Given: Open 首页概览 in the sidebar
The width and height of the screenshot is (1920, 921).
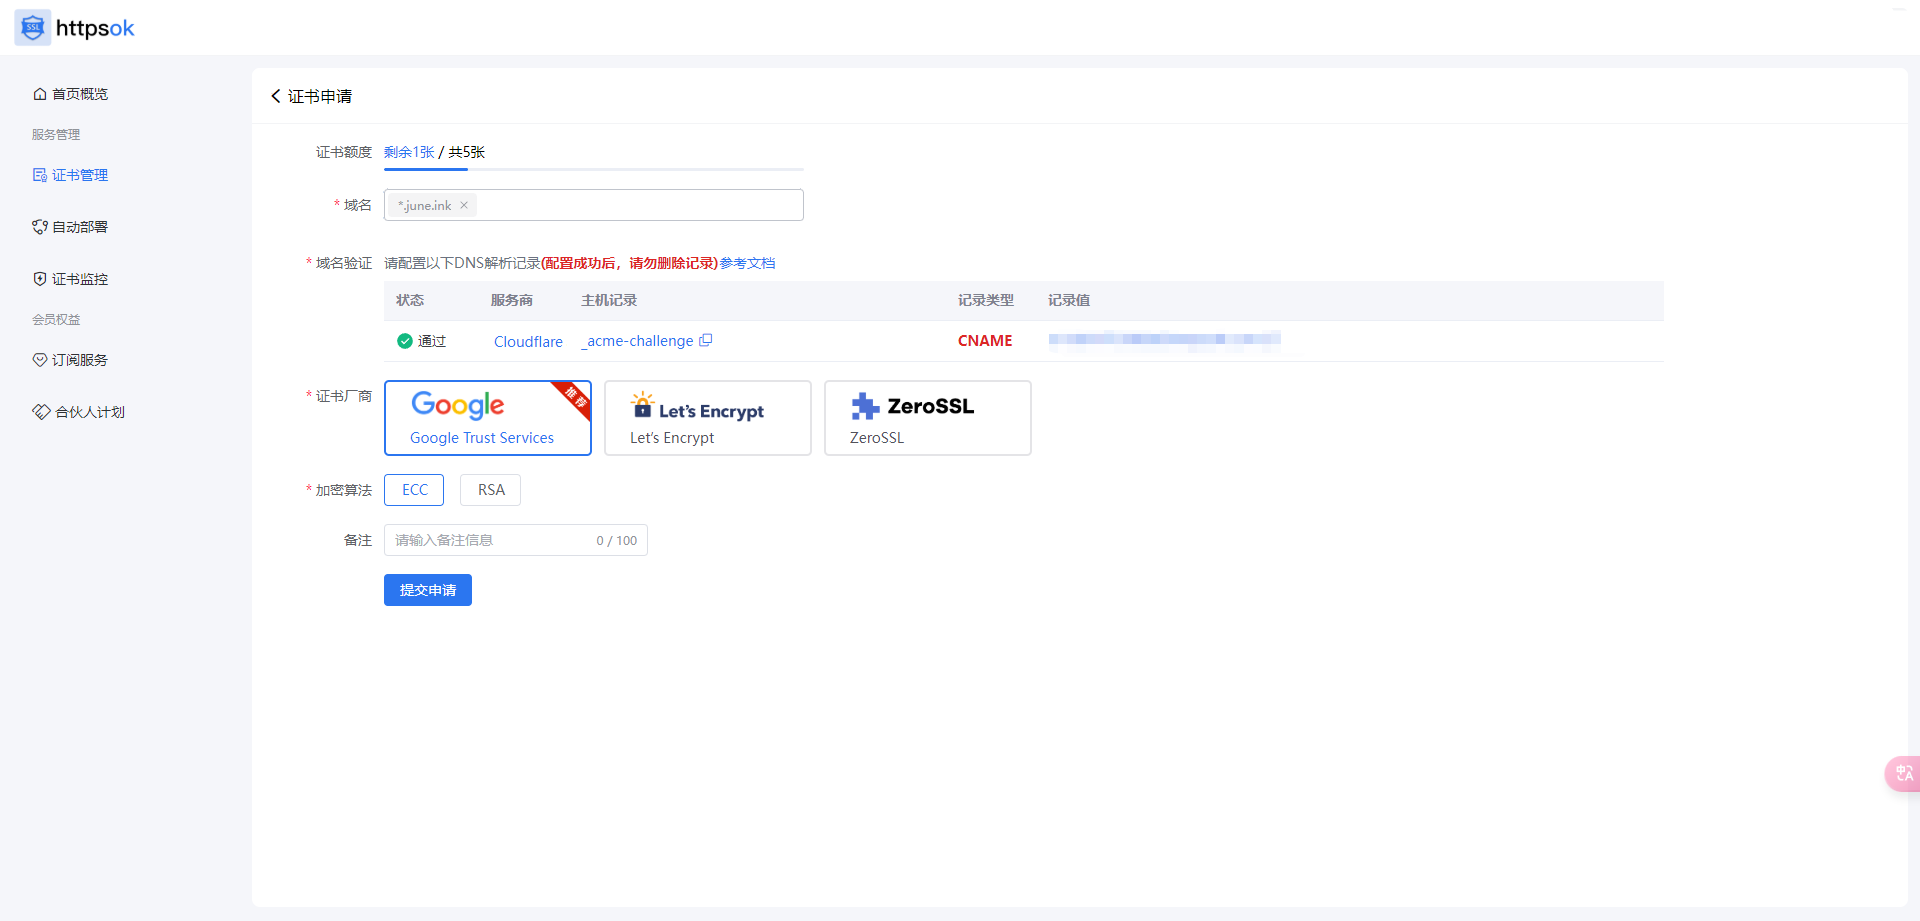Looking at the screenshot, I should 70,94.
